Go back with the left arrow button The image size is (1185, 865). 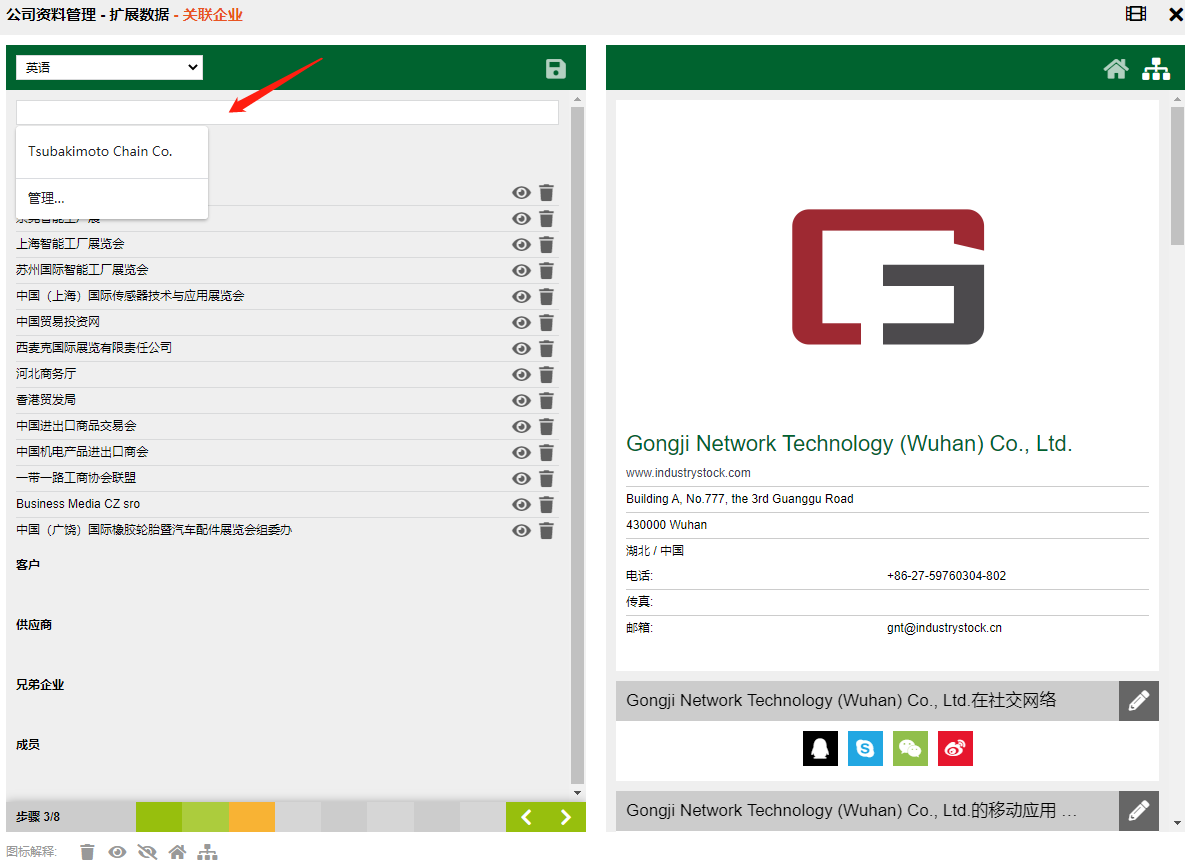[x=526, y=817]
